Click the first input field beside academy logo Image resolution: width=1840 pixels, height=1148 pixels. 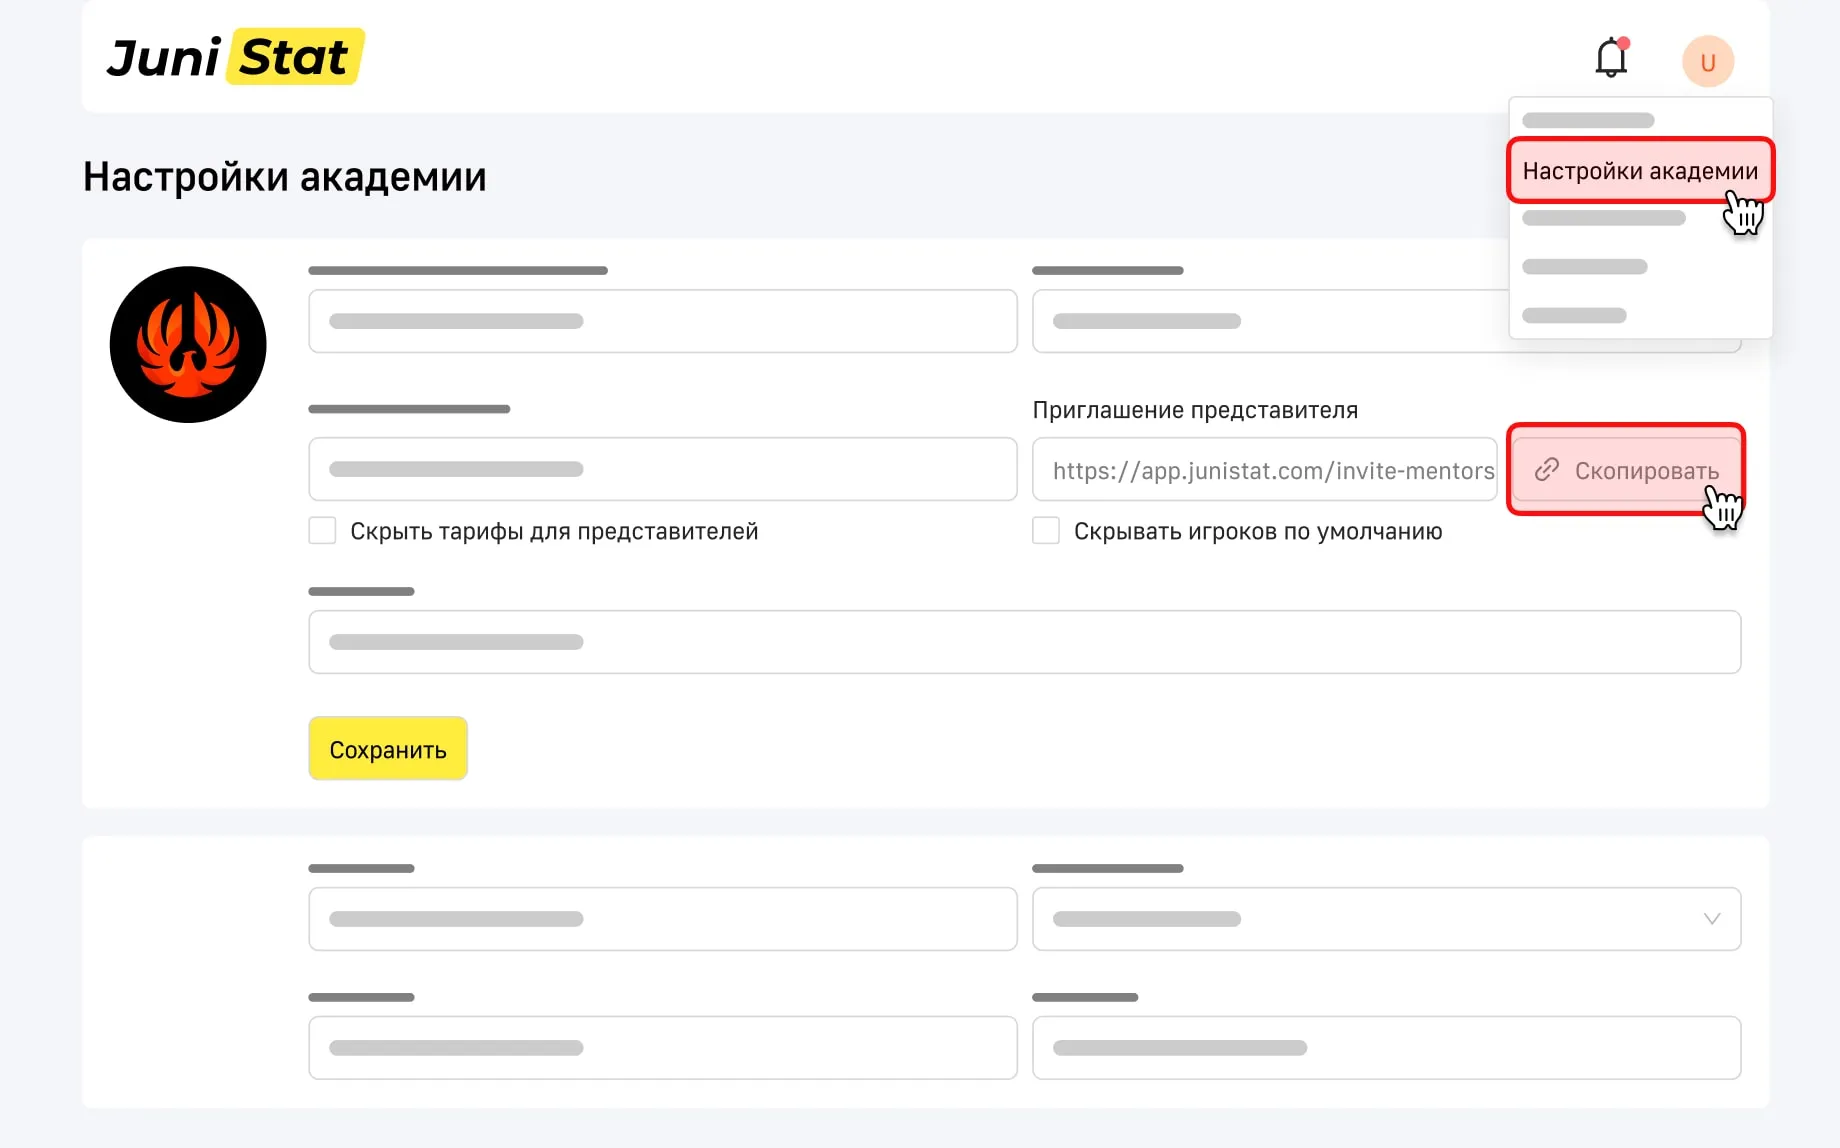[x=662, y=321]
